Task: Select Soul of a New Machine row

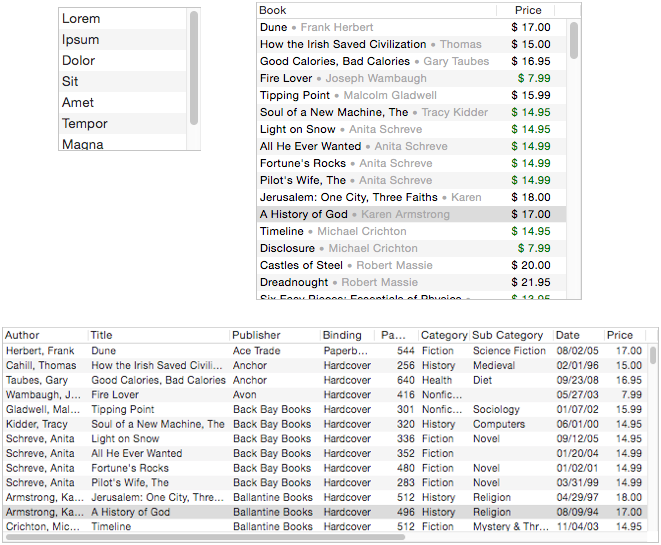Action: 411,112
